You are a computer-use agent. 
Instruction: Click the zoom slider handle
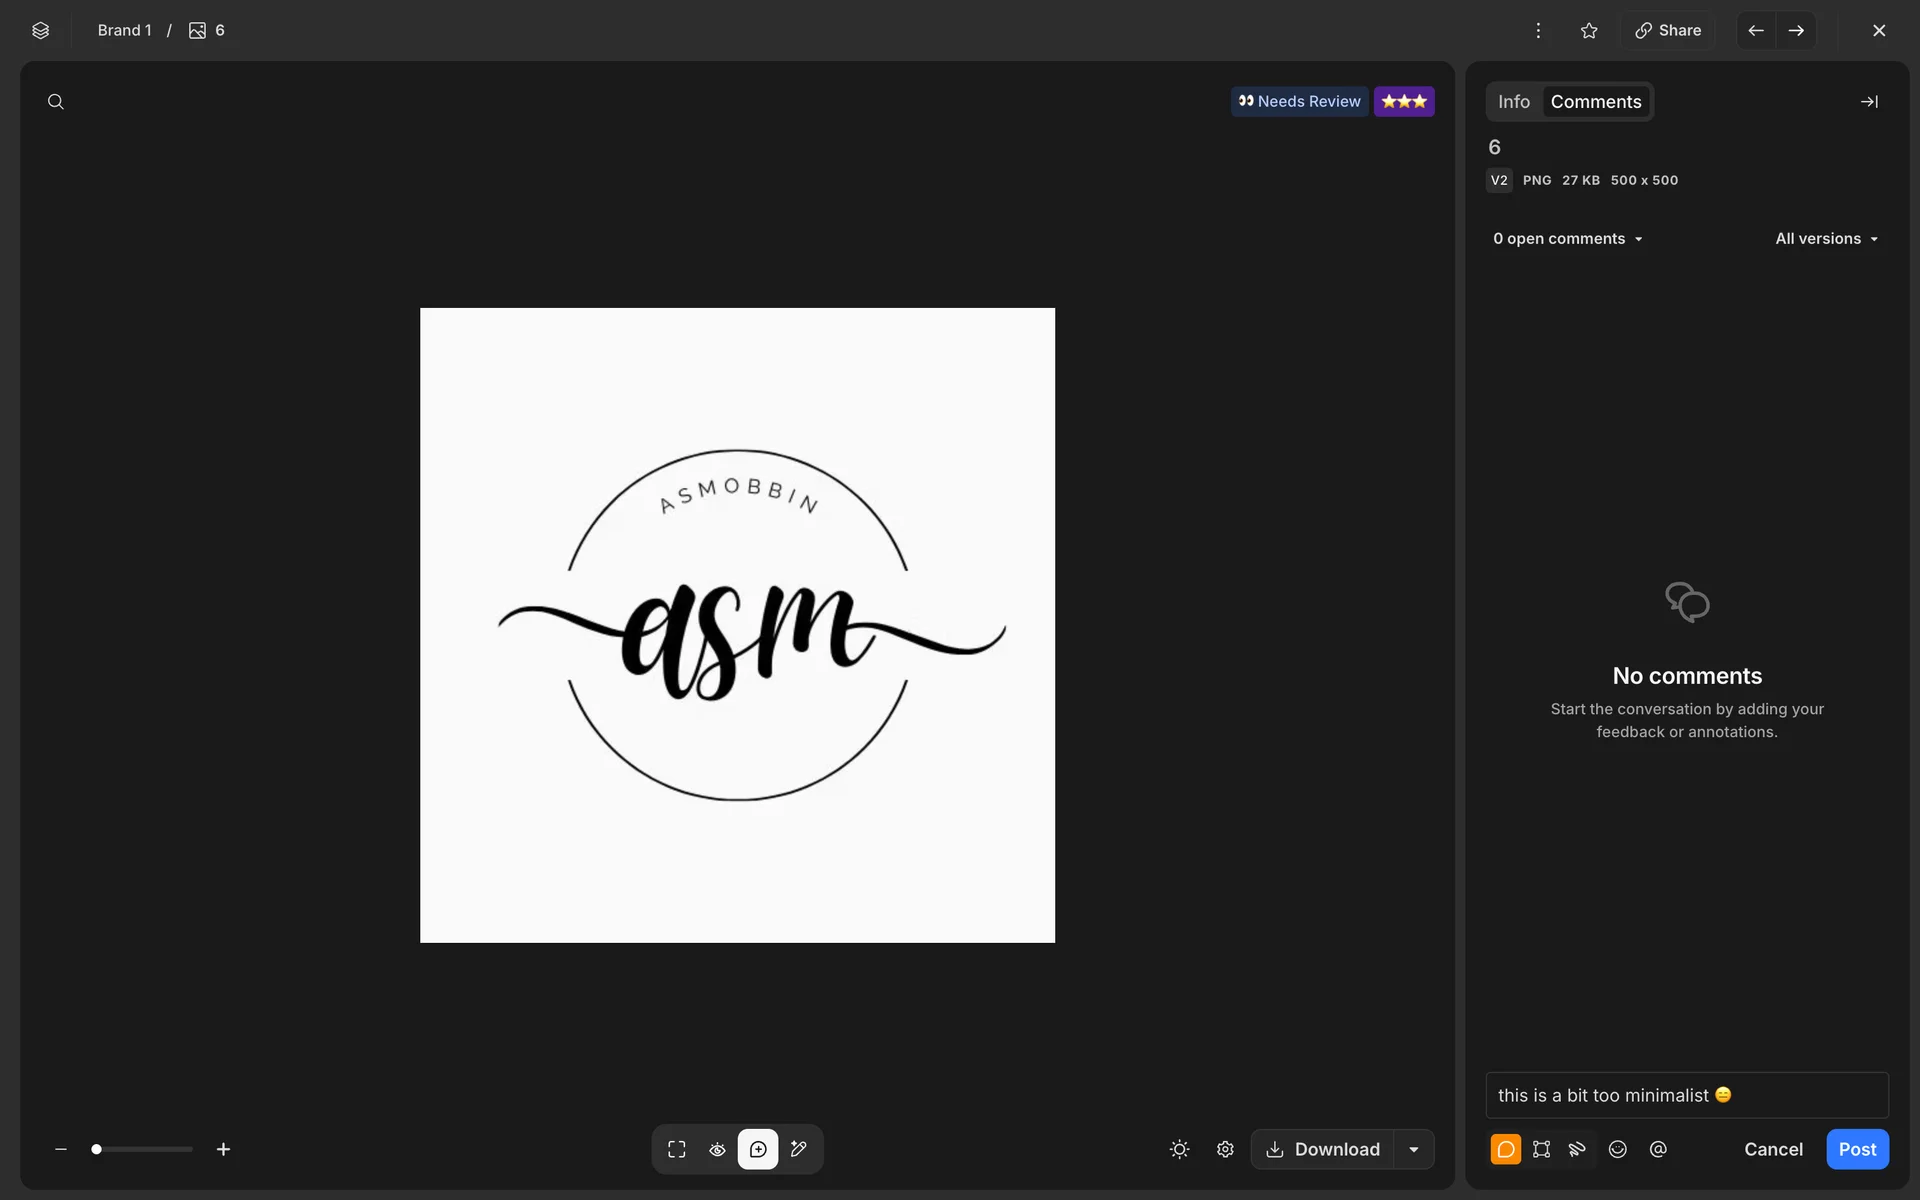tap(96, 1149)
